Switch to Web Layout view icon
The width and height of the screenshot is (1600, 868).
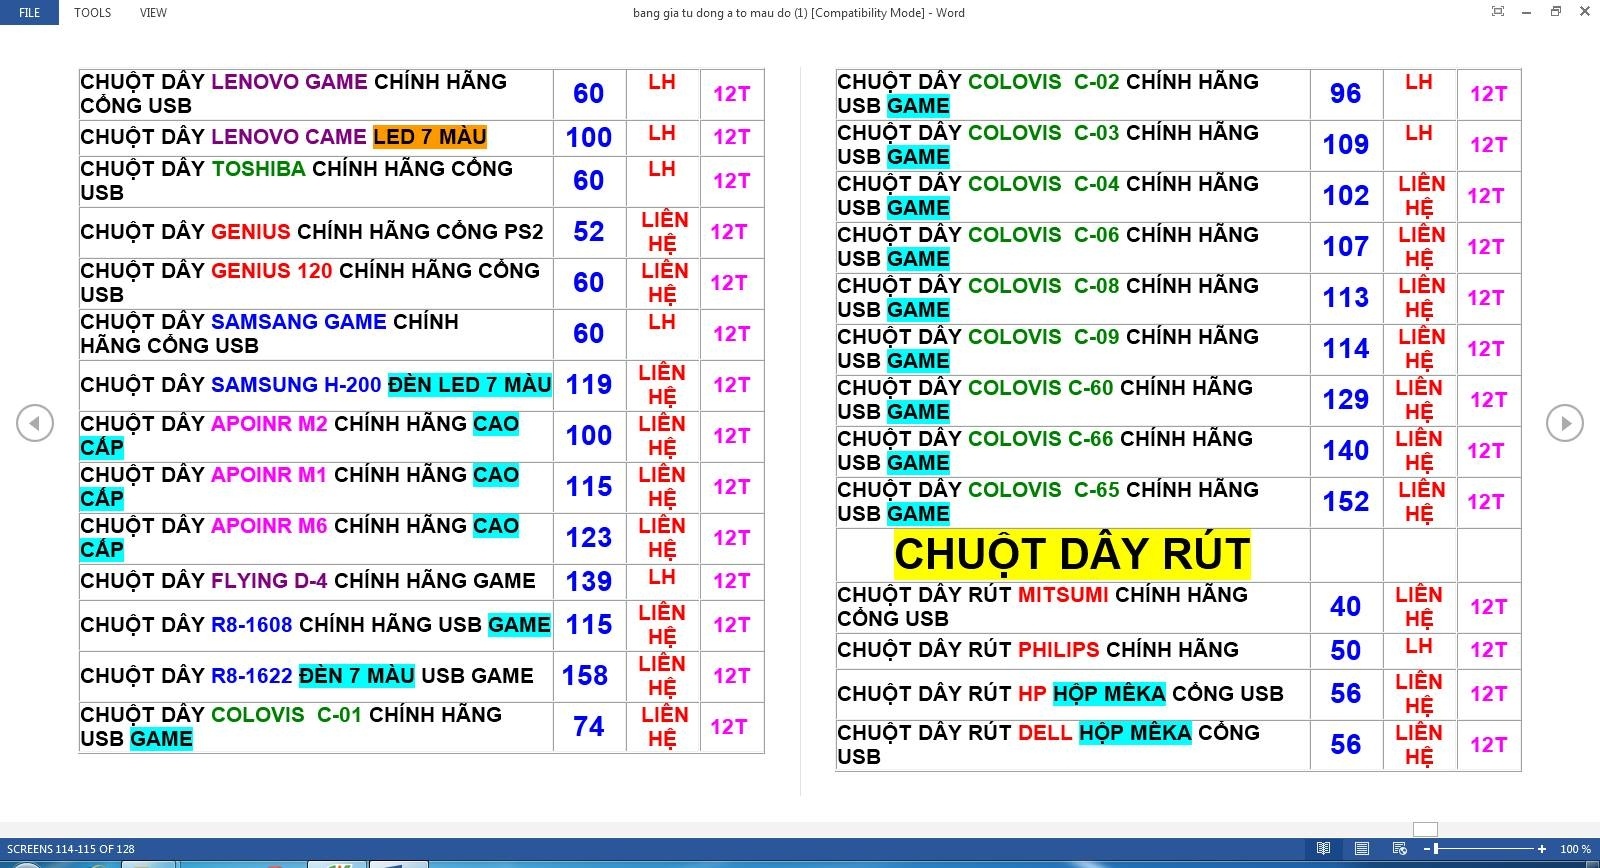(x=1399, y=849)
